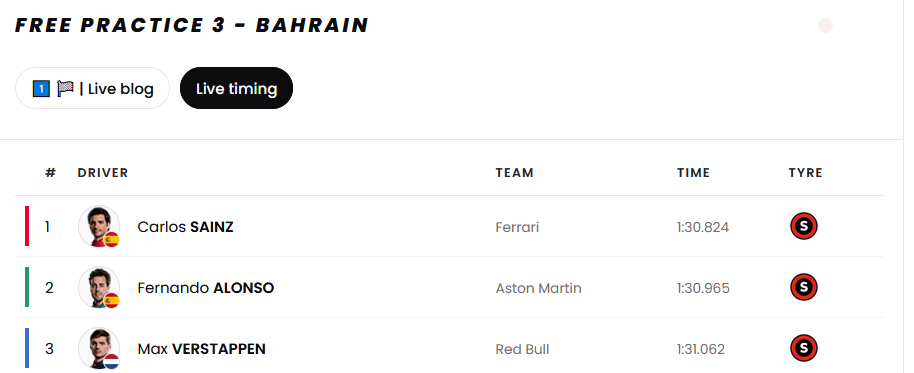
Task: Click the chequered flag icon in Live blog
Action: [x=65, y=89]
